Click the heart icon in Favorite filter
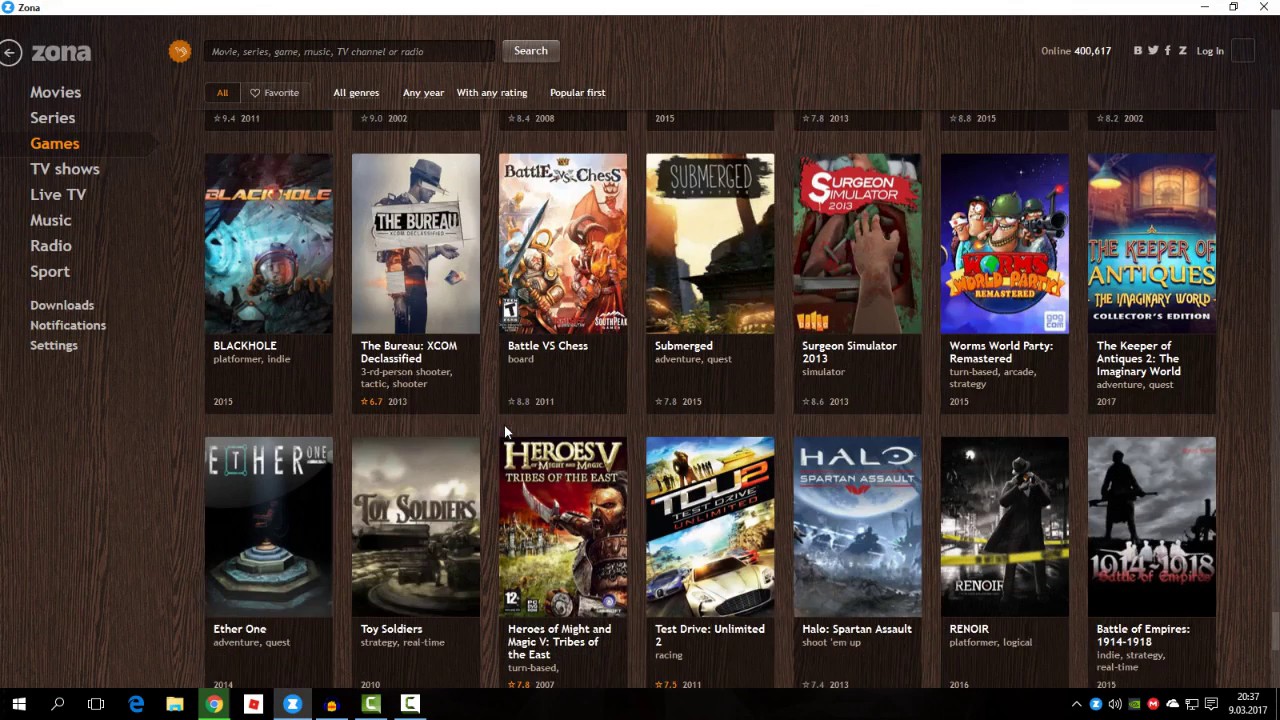The width and height of the screenshot is (1280, 720). [255, 93]
